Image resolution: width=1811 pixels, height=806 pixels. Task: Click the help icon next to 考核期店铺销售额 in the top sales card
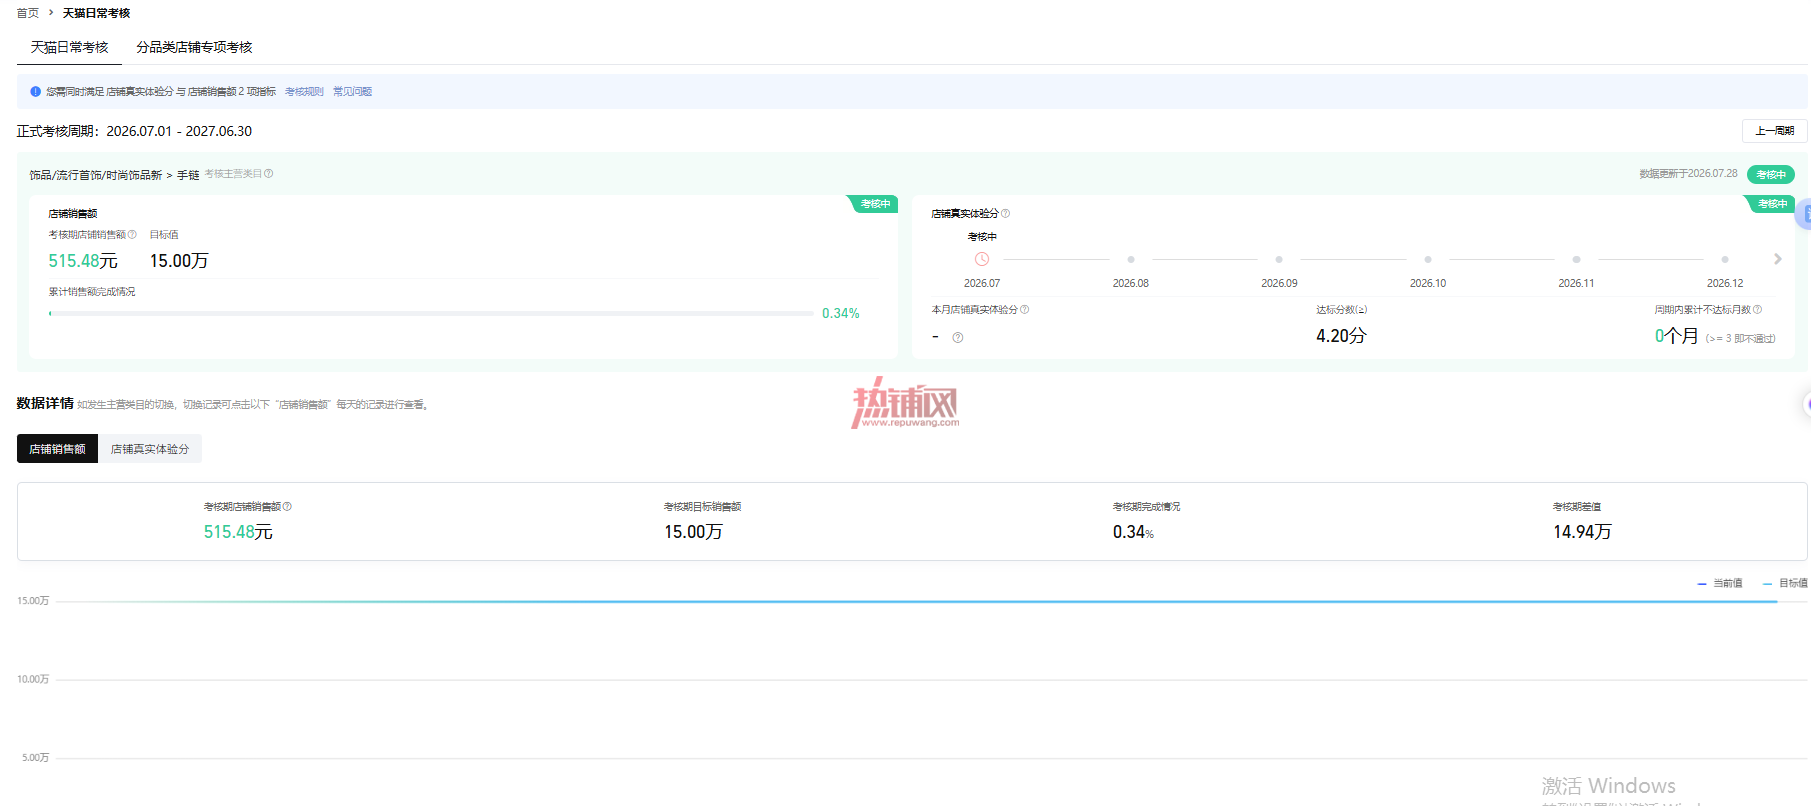pos(132,235)
